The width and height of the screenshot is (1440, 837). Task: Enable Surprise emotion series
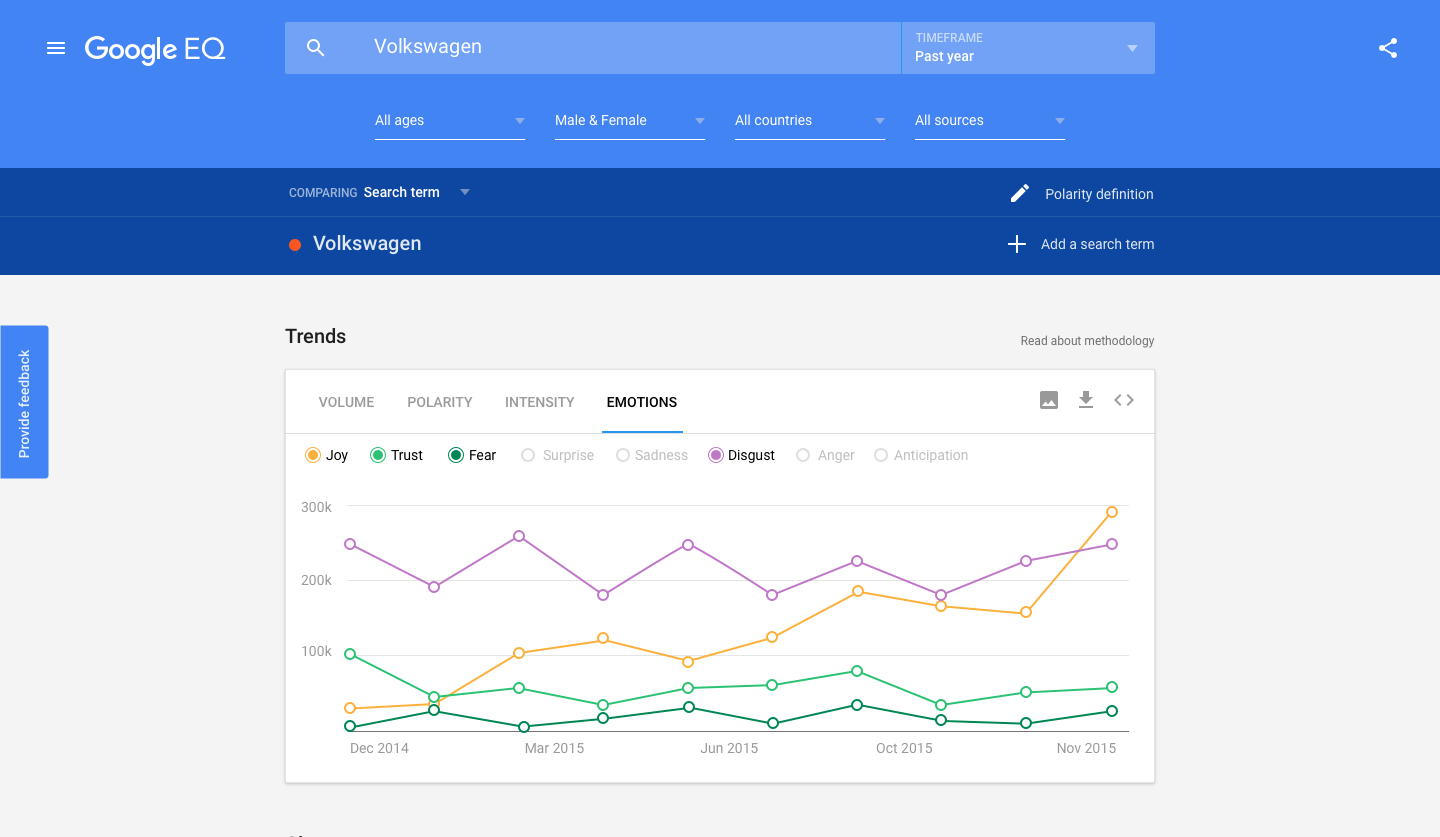click(x=558, y=455)
